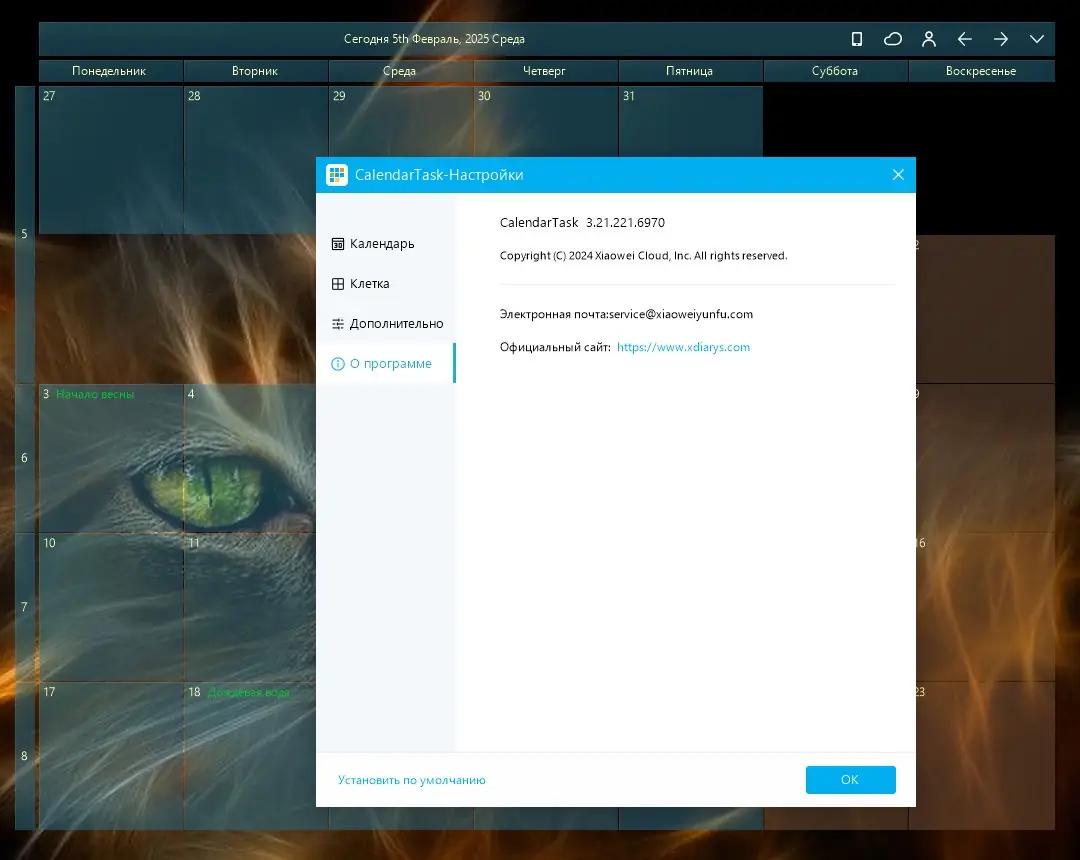
Task: Go to previous month with left arrow
Action: coord(964,39)
